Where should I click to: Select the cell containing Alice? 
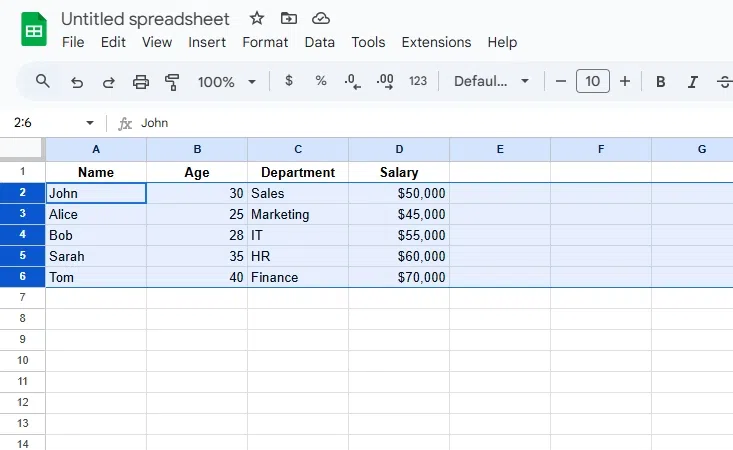(x=96, y=214)
